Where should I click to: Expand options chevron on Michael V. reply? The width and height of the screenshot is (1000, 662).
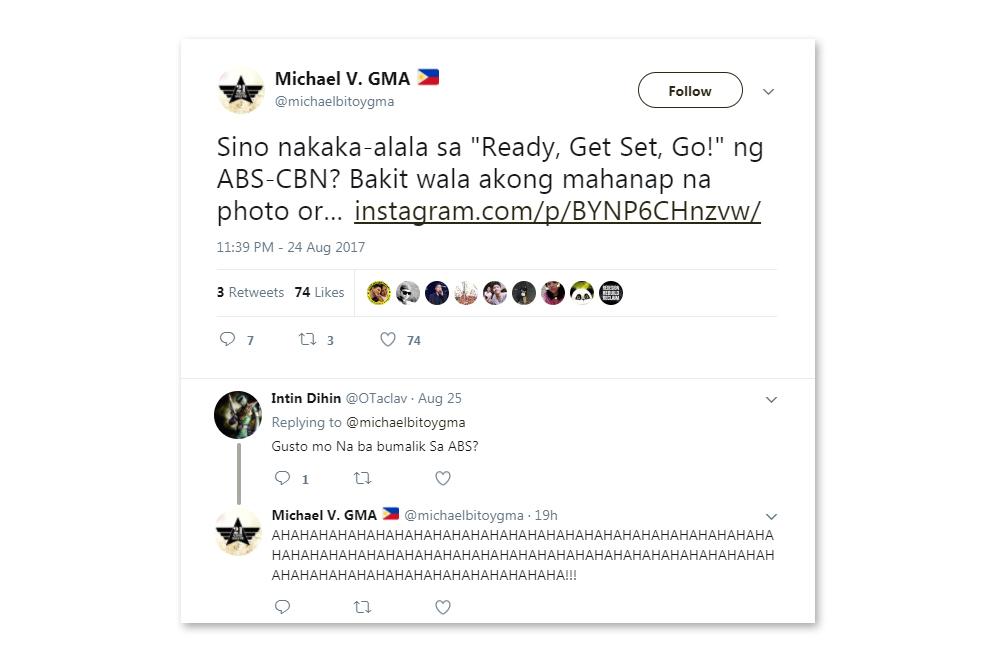point(771,517)
